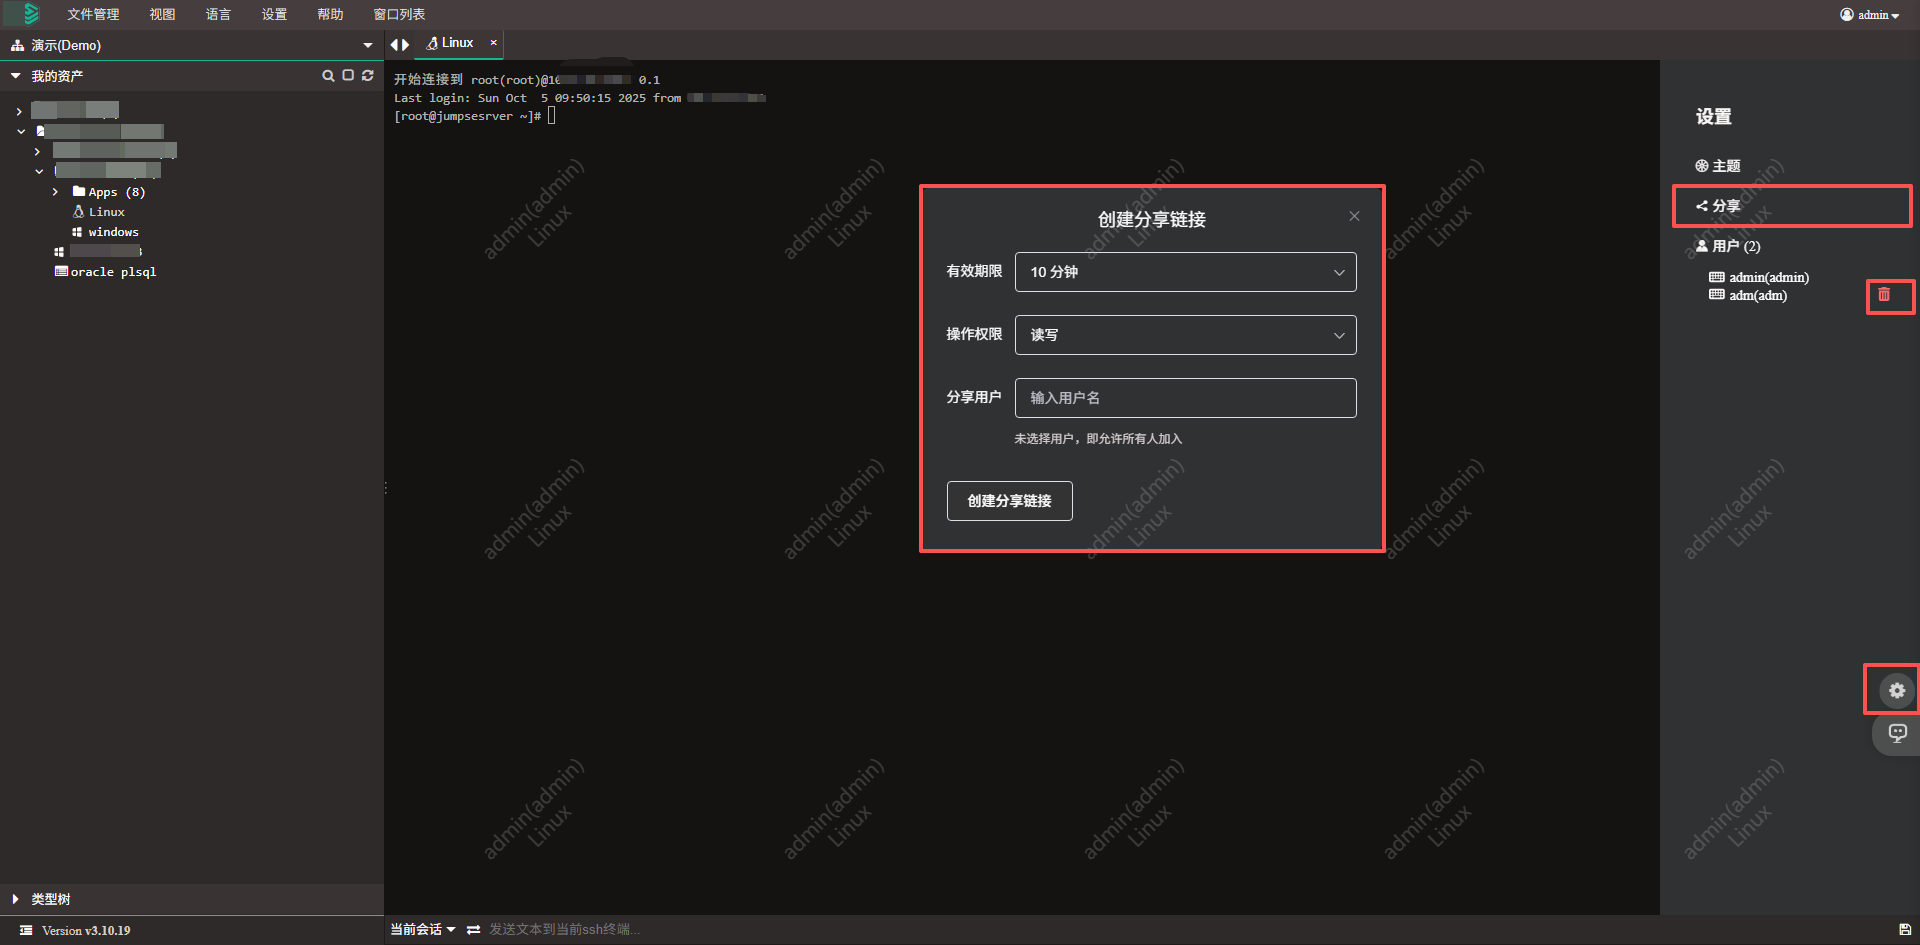Viewport: 1920px width, 945px height.
Task: Click the 创建分享链接 button
Action: coord(1009,501)
